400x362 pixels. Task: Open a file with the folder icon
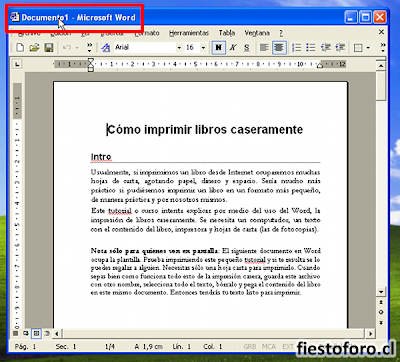tap(34, 48)
